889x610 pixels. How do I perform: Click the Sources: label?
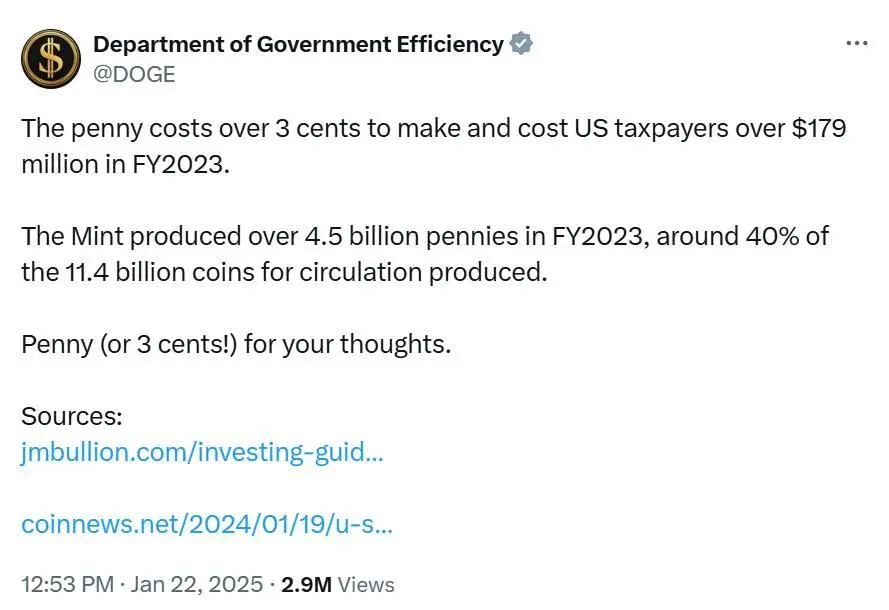pos(72,416)
